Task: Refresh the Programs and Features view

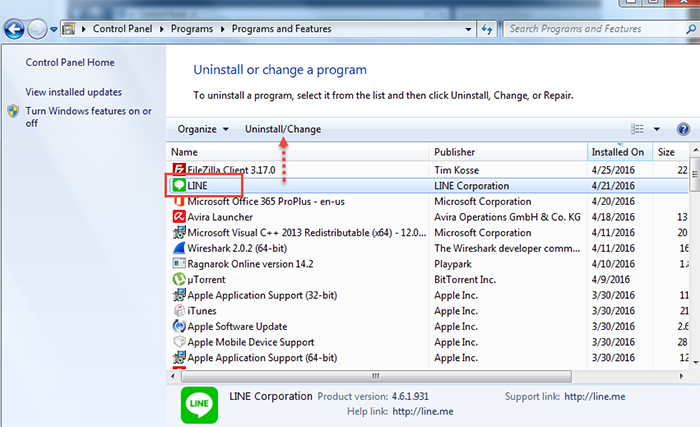Action: point(487,29)
